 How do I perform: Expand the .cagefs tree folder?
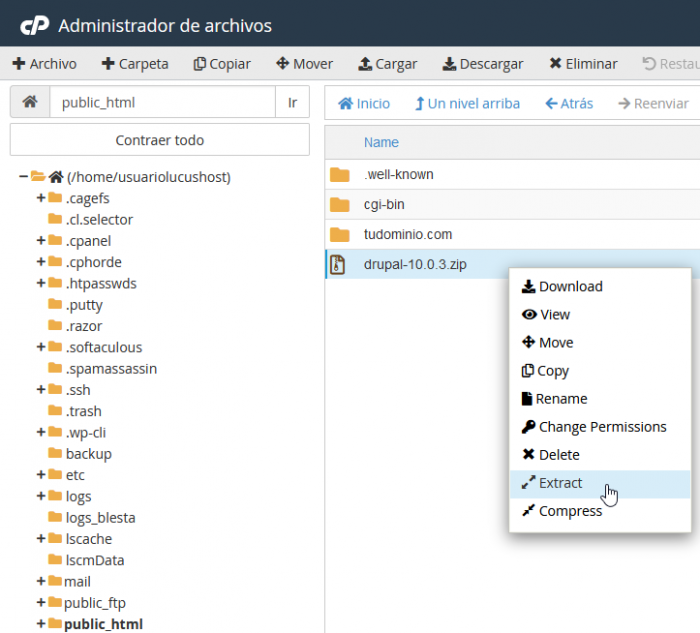tap(41, 198)
